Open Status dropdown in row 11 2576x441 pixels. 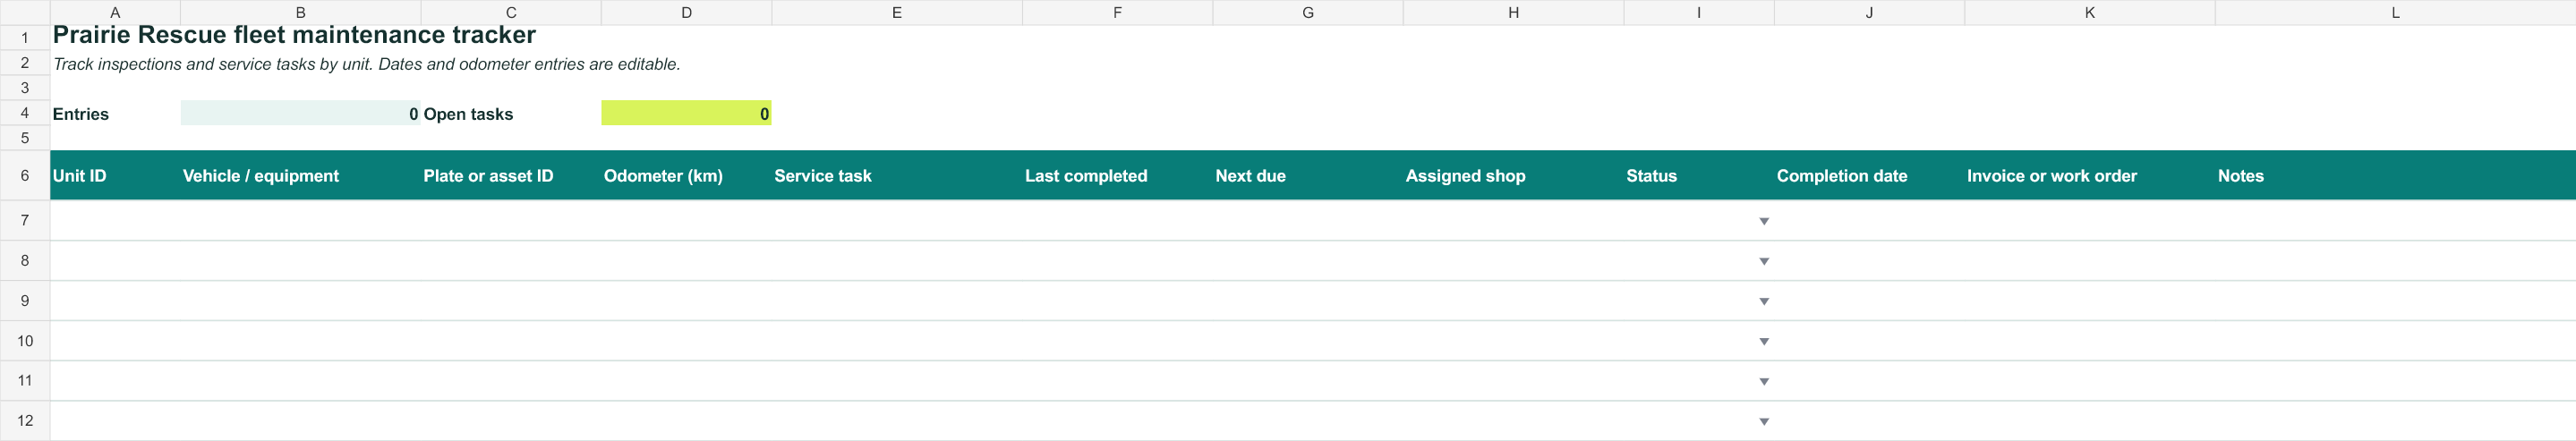[x=1763, y=381]
